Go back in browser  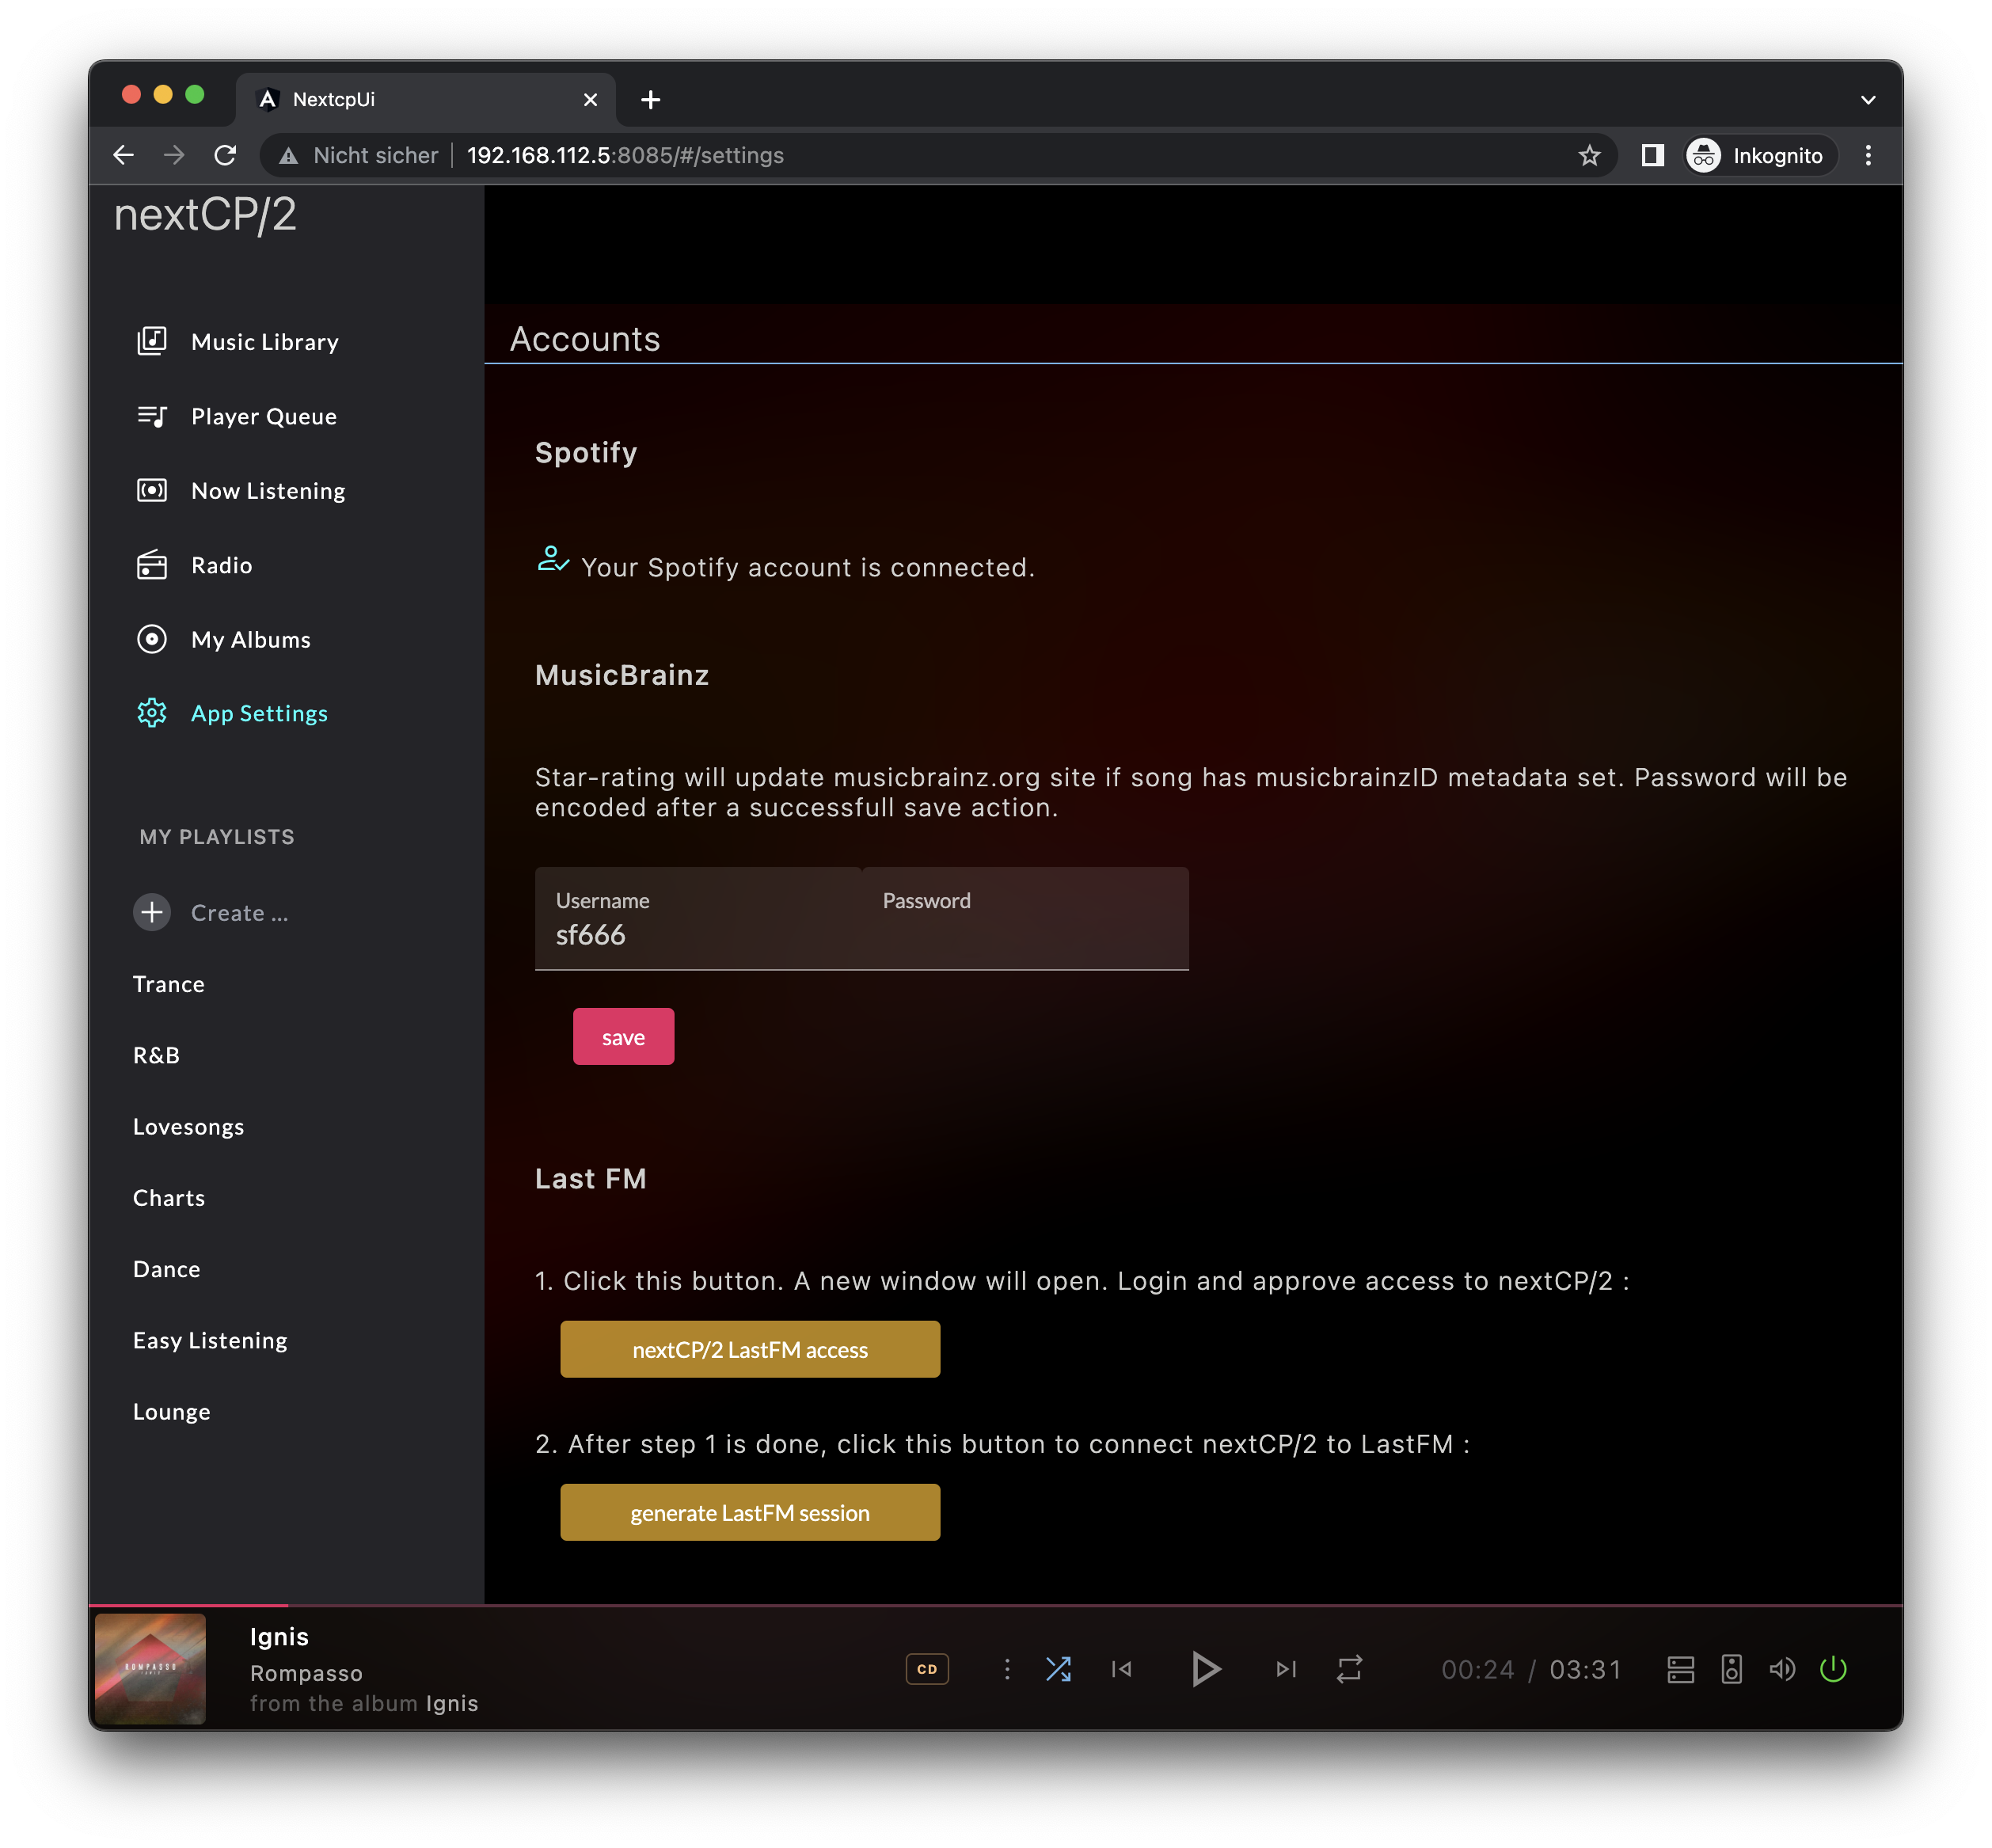124,155
